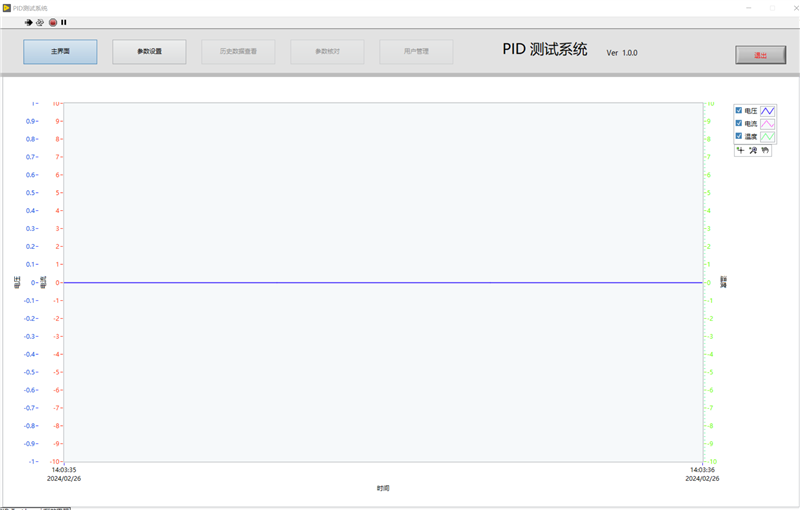Image resolution: width=800 pixels, height=510 pixels.
Task: Click the 历史数据查看 button
Action: click(x=238, y=51)
